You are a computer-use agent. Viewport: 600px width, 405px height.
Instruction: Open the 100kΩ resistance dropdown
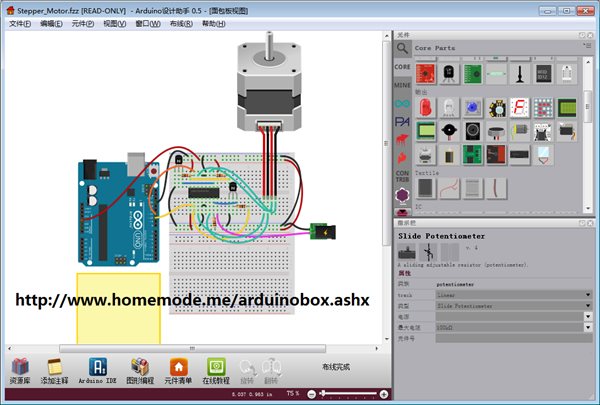click(514, 328)
